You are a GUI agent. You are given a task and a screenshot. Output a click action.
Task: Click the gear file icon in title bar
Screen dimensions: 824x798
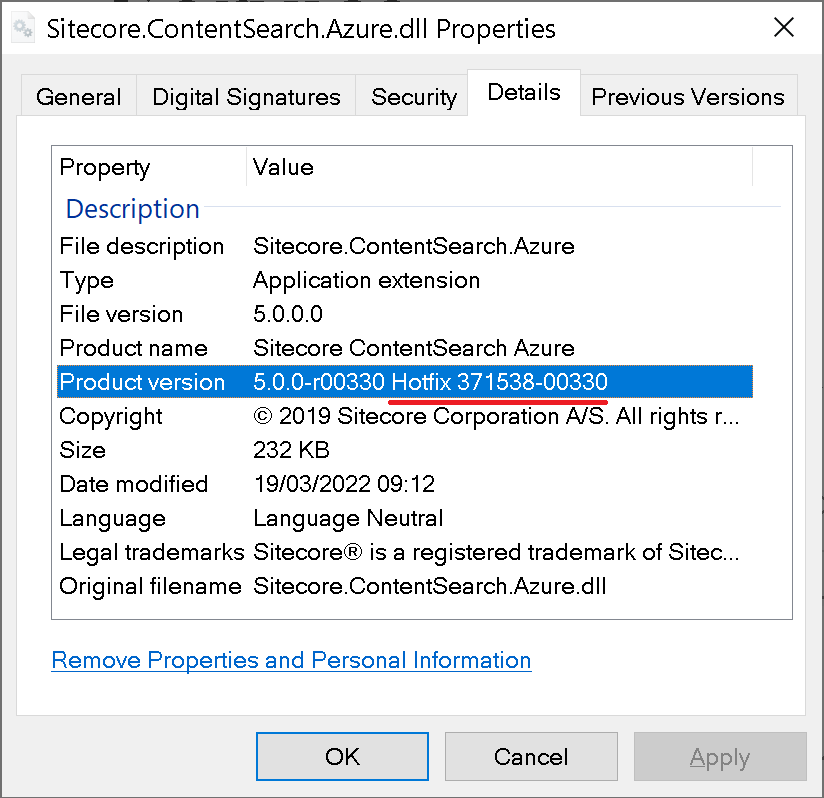(22, 26)
